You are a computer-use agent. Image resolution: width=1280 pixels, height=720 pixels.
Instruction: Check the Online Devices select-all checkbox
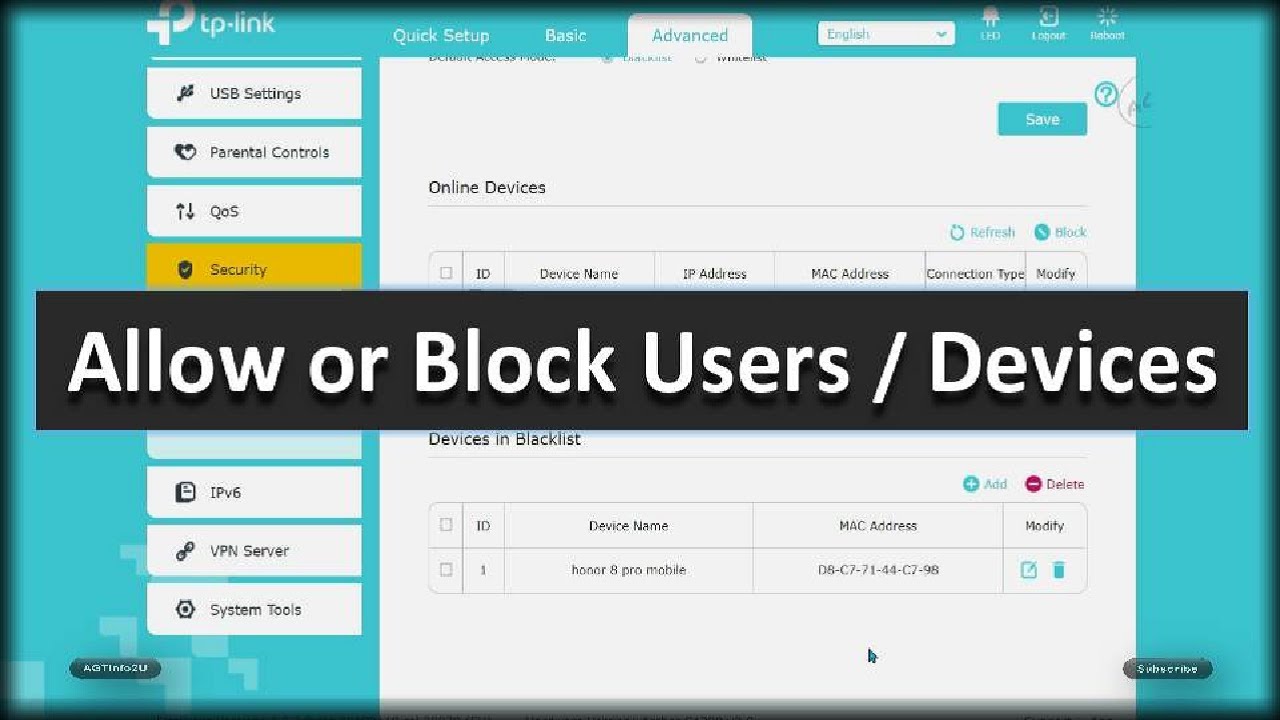click(446, 273)
